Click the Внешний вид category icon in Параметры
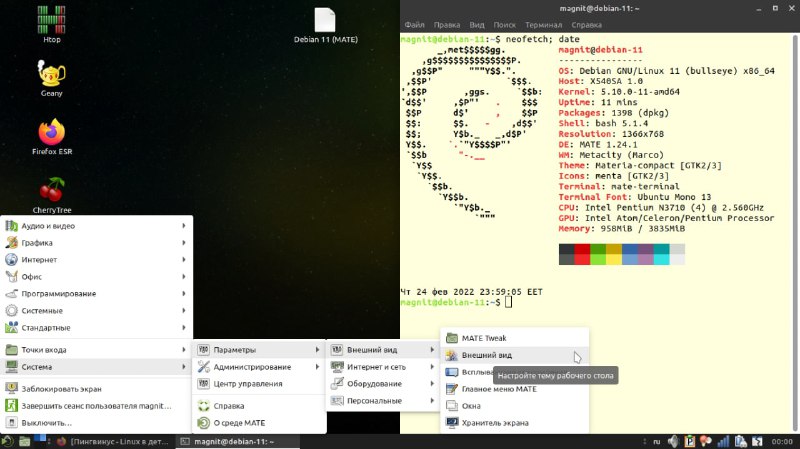Viewport: 800px width, 449px height. point(337,350)
